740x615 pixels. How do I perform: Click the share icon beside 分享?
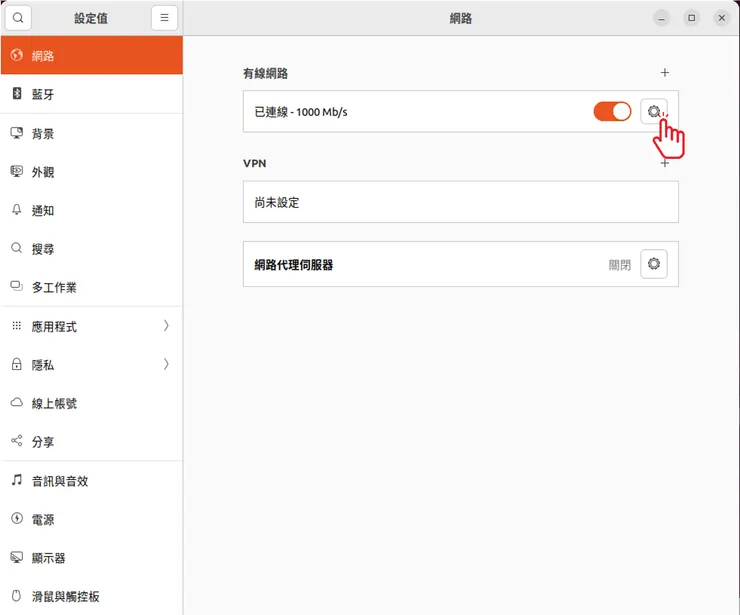(17, 440)
